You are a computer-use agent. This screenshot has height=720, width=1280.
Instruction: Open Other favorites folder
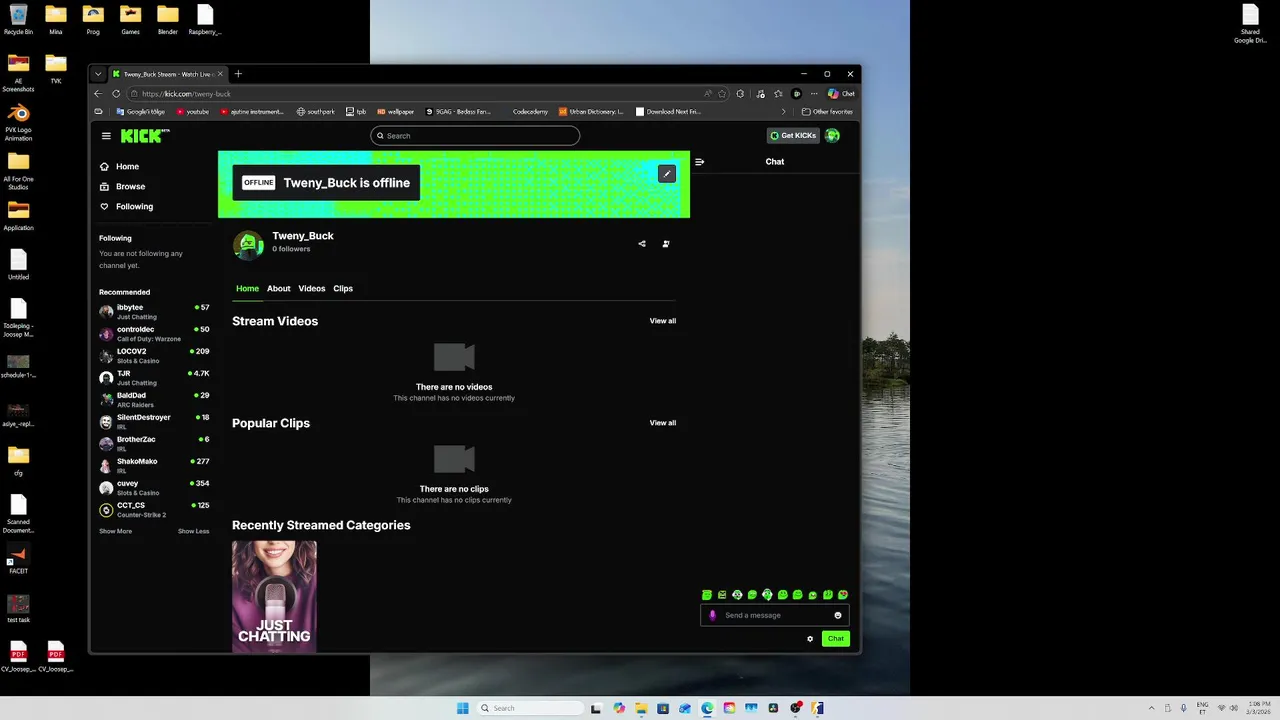tap(827, 112)
